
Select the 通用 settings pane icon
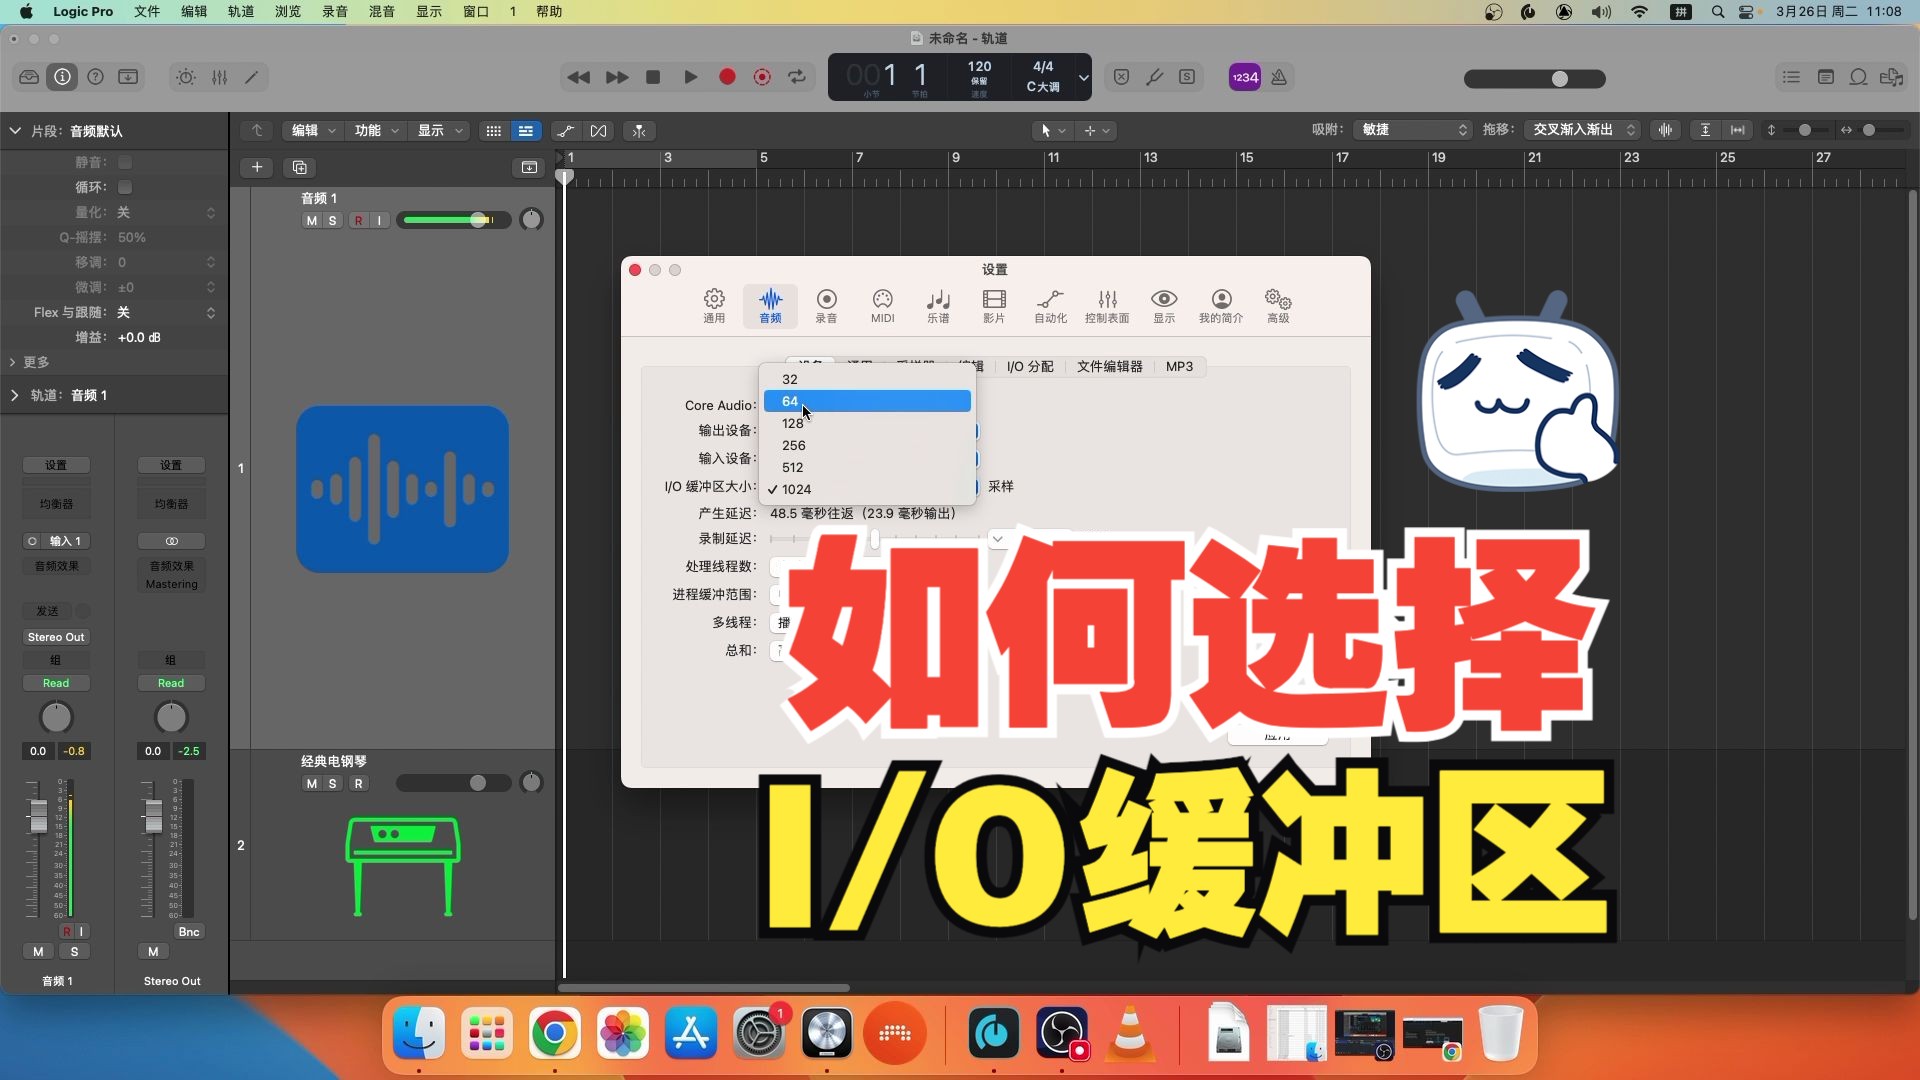point(714,305)
